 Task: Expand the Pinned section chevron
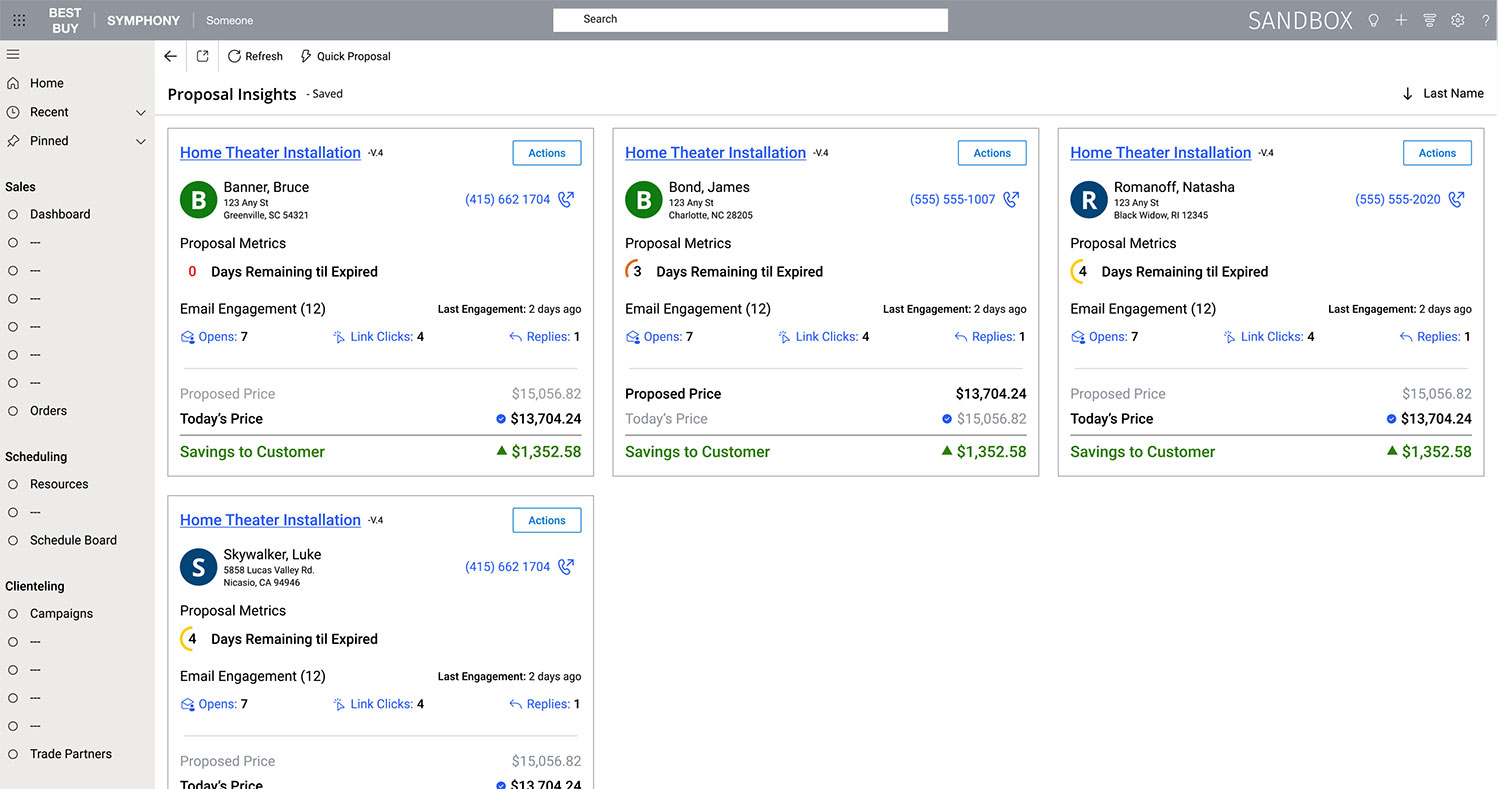click(140, 142)
